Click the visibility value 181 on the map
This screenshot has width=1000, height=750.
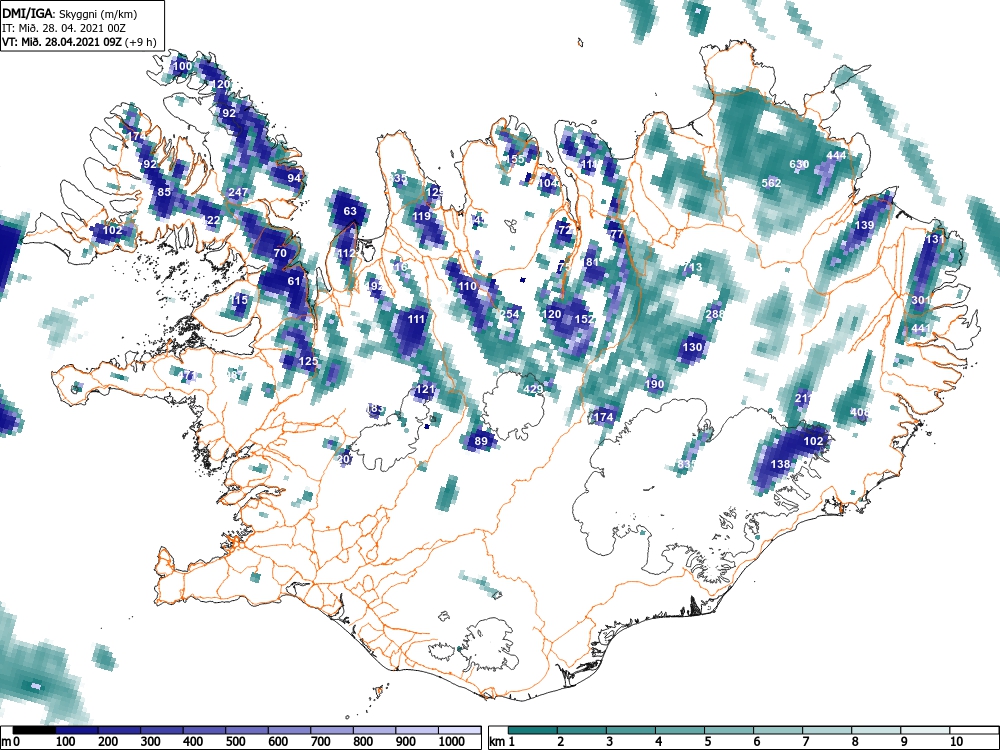[591, 262]
